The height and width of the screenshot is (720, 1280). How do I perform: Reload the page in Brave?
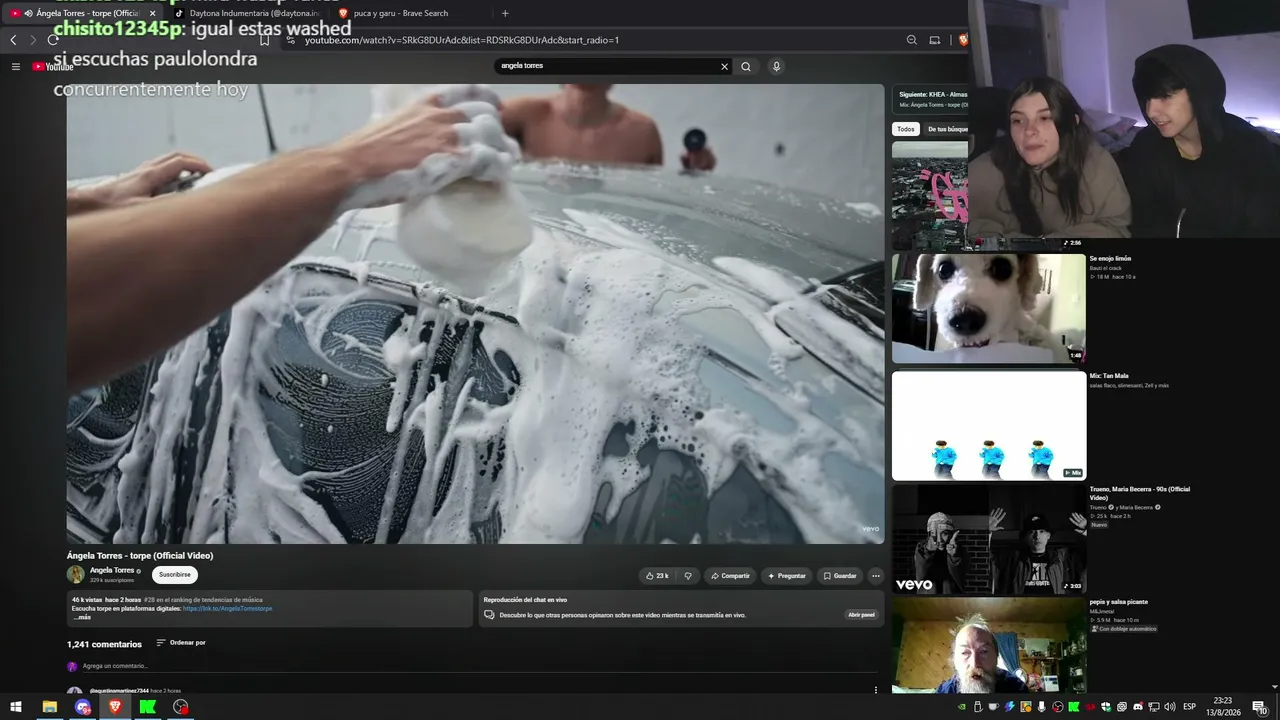coord(53,40)
